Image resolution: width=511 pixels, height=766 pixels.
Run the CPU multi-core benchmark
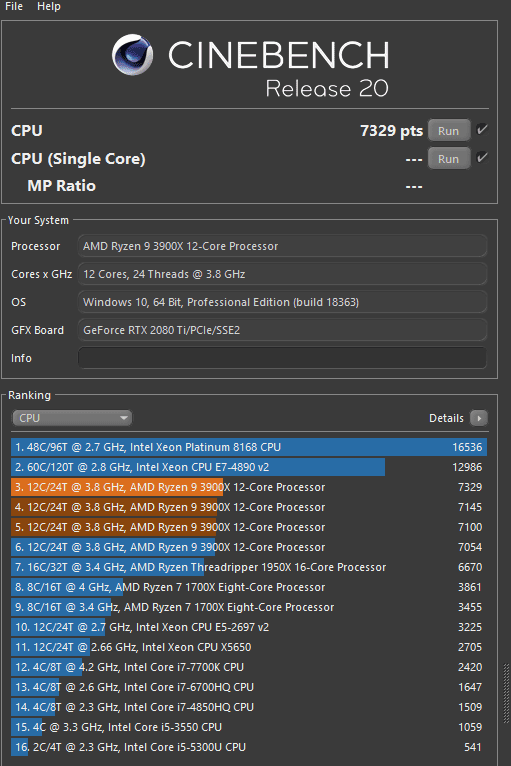point(449,130)
